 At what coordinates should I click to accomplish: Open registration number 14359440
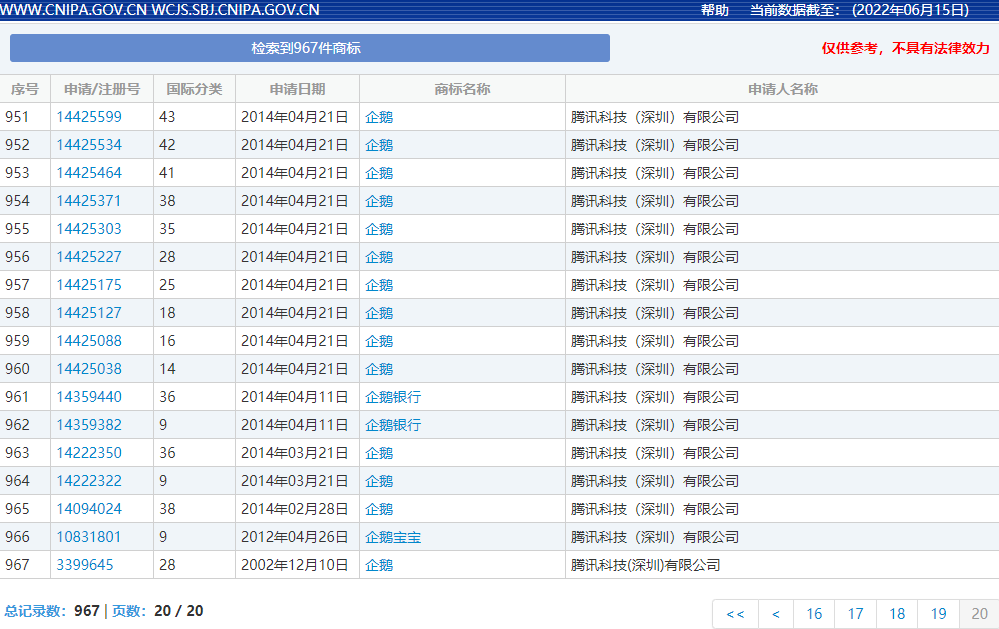point(89,397)
